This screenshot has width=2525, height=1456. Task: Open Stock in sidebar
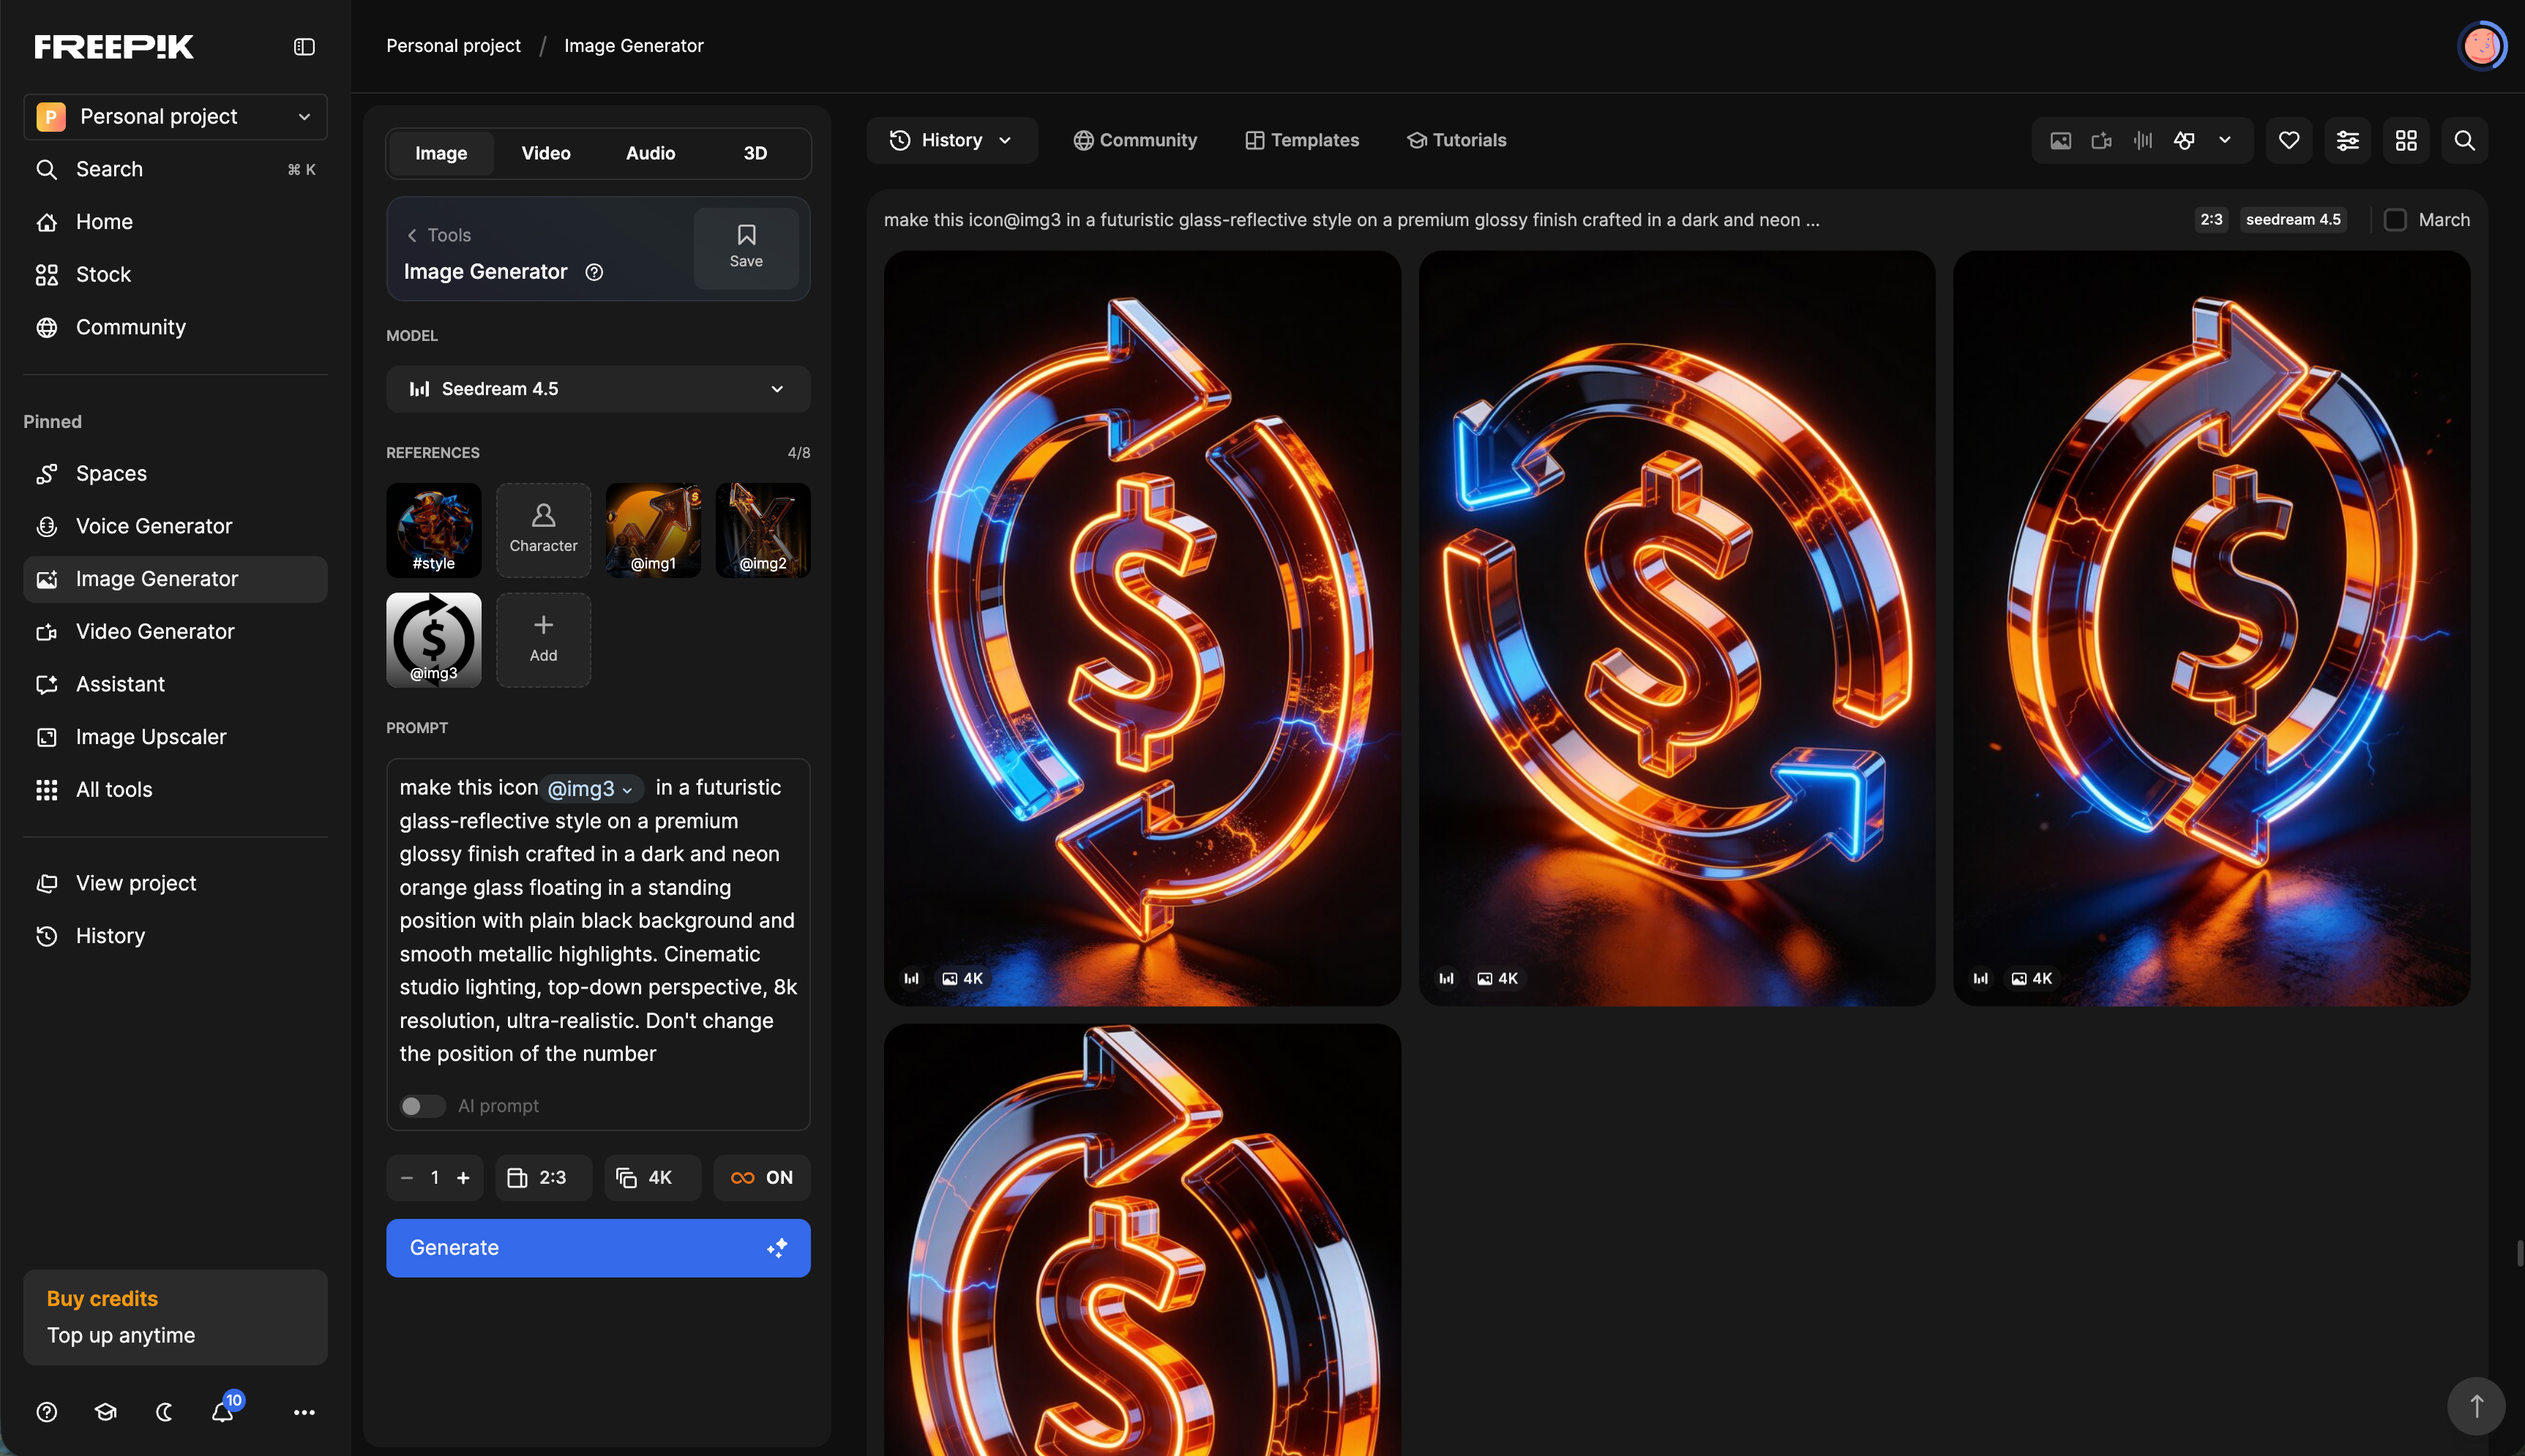[175, 274]
